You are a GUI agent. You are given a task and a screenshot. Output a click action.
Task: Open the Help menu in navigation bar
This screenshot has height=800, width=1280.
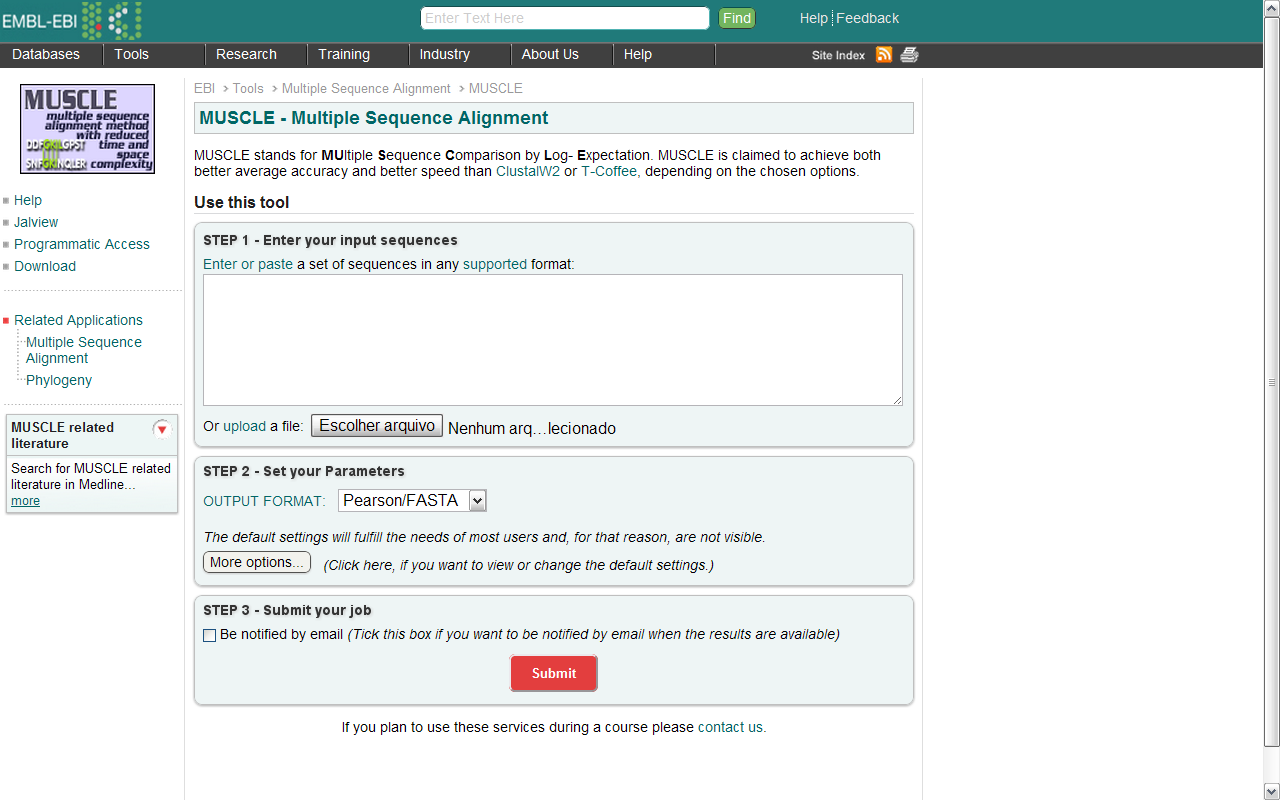coord(638,54)
